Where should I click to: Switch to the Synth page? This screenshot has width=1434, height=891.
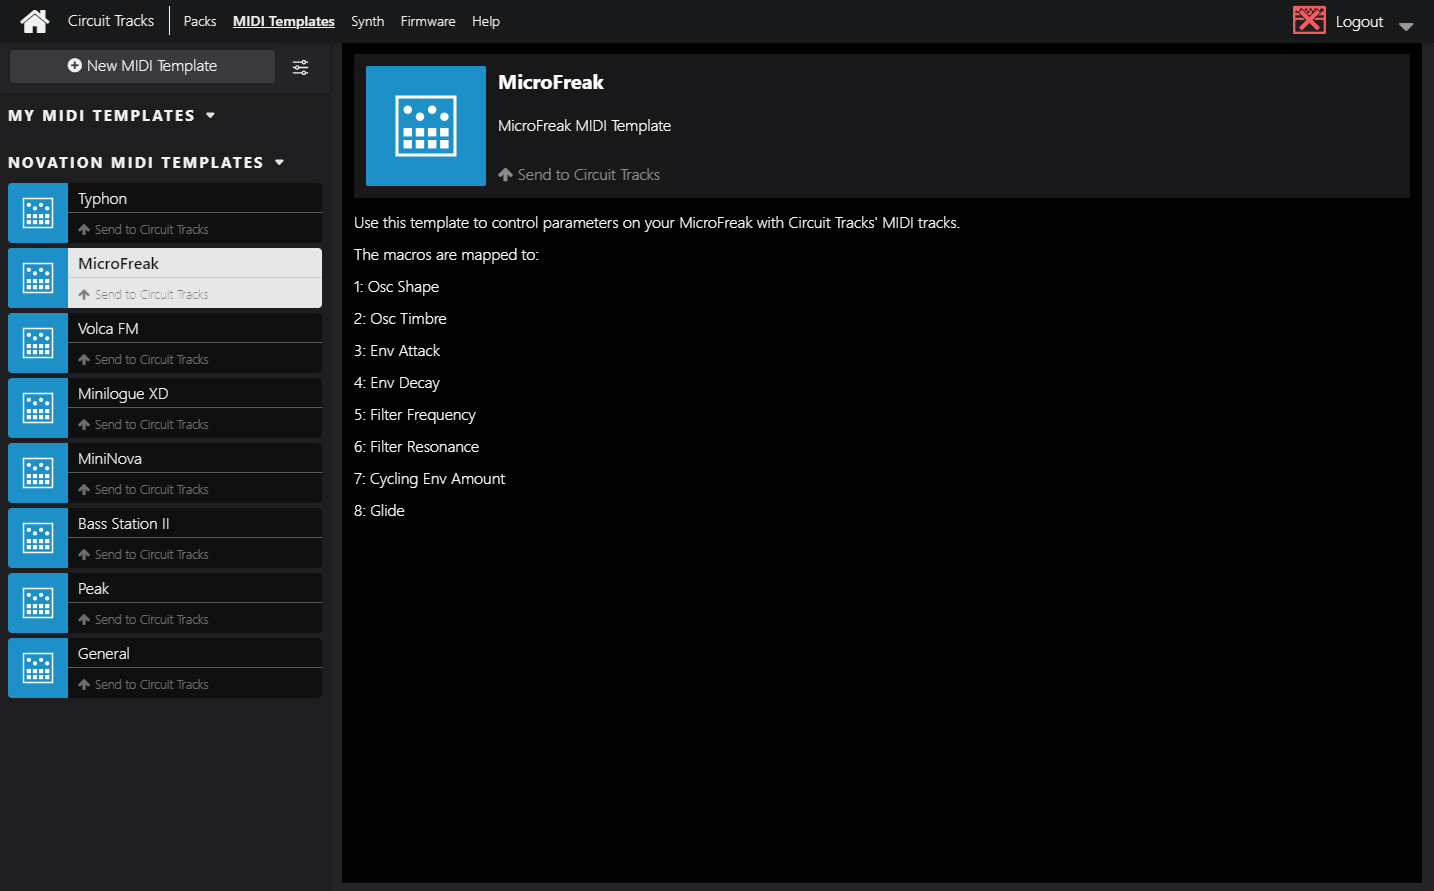(x=367, y=21)
